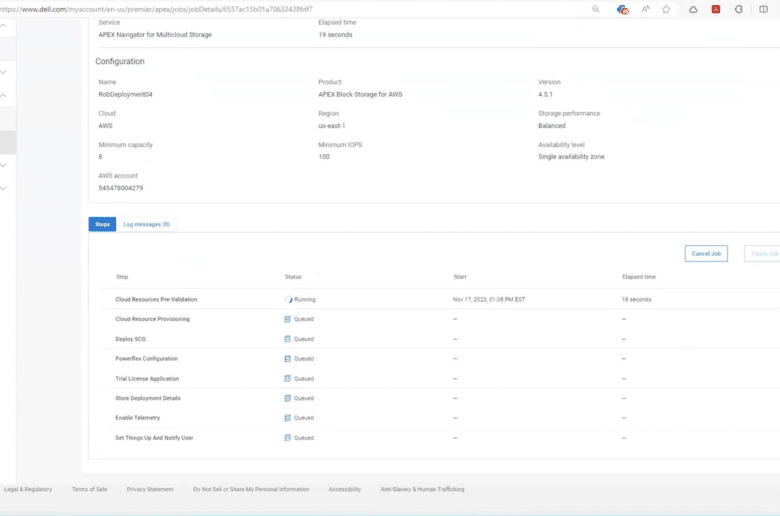780x516 pixels.
Task: Switch to the Steps tab
Action: click(x=102, y=224)
